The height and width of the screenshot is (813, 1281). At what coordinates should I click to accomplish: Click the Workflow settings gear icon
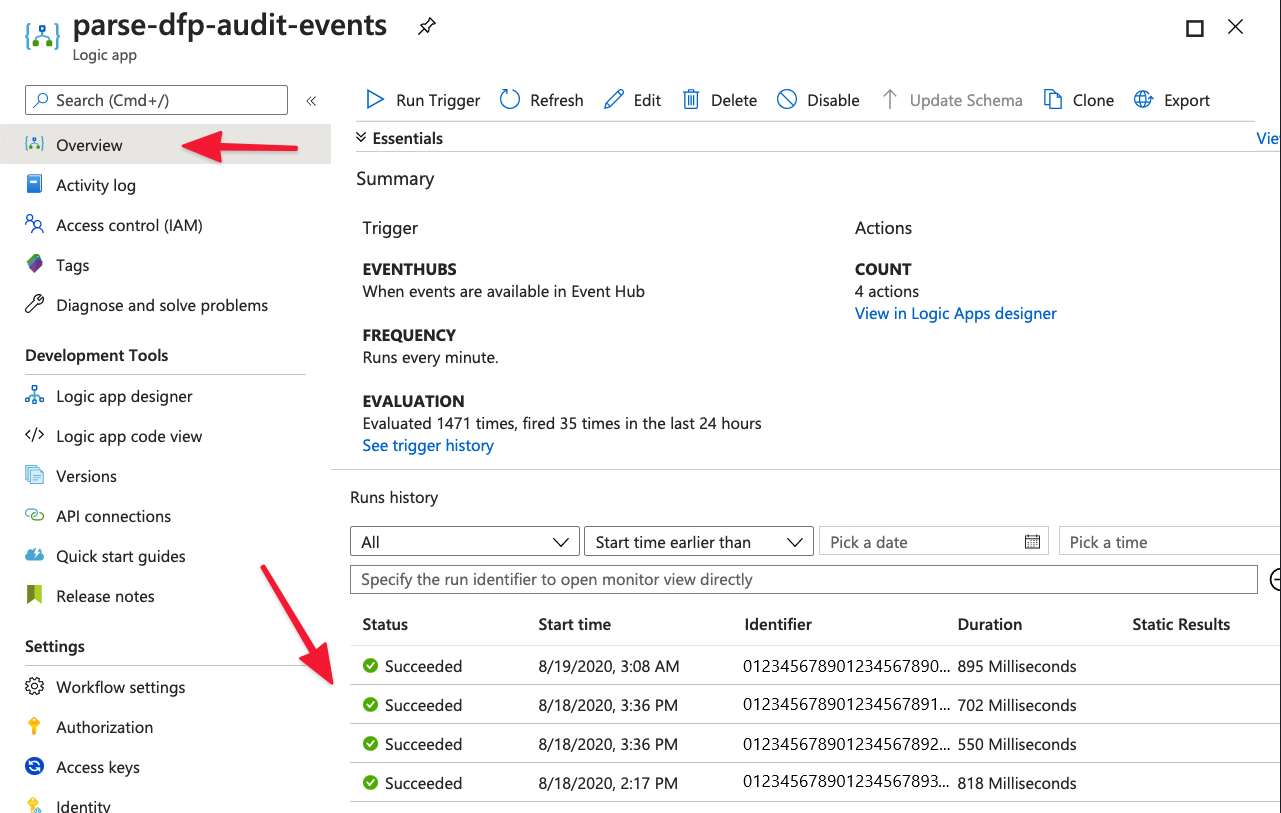coord(35,686)
